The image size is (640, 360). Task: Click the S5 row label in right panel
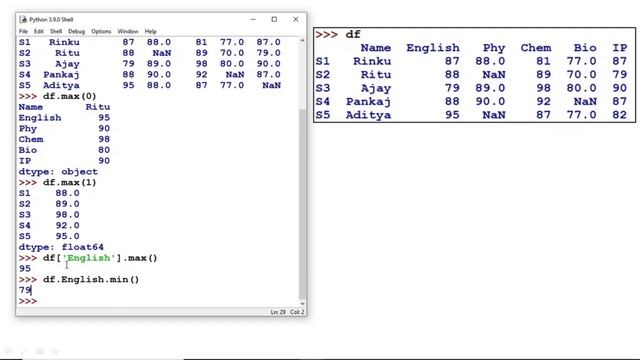[x=322, y=115]
